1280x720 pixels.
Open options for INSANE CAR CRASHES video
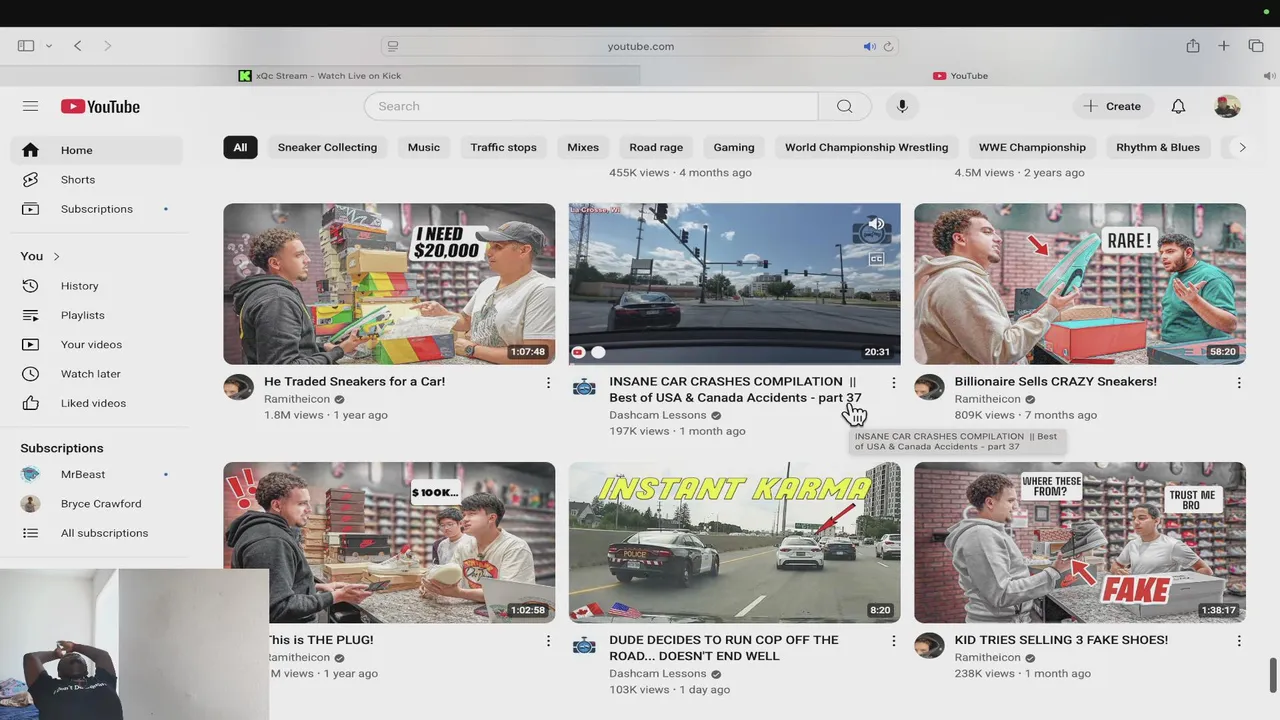coord(893,383)
